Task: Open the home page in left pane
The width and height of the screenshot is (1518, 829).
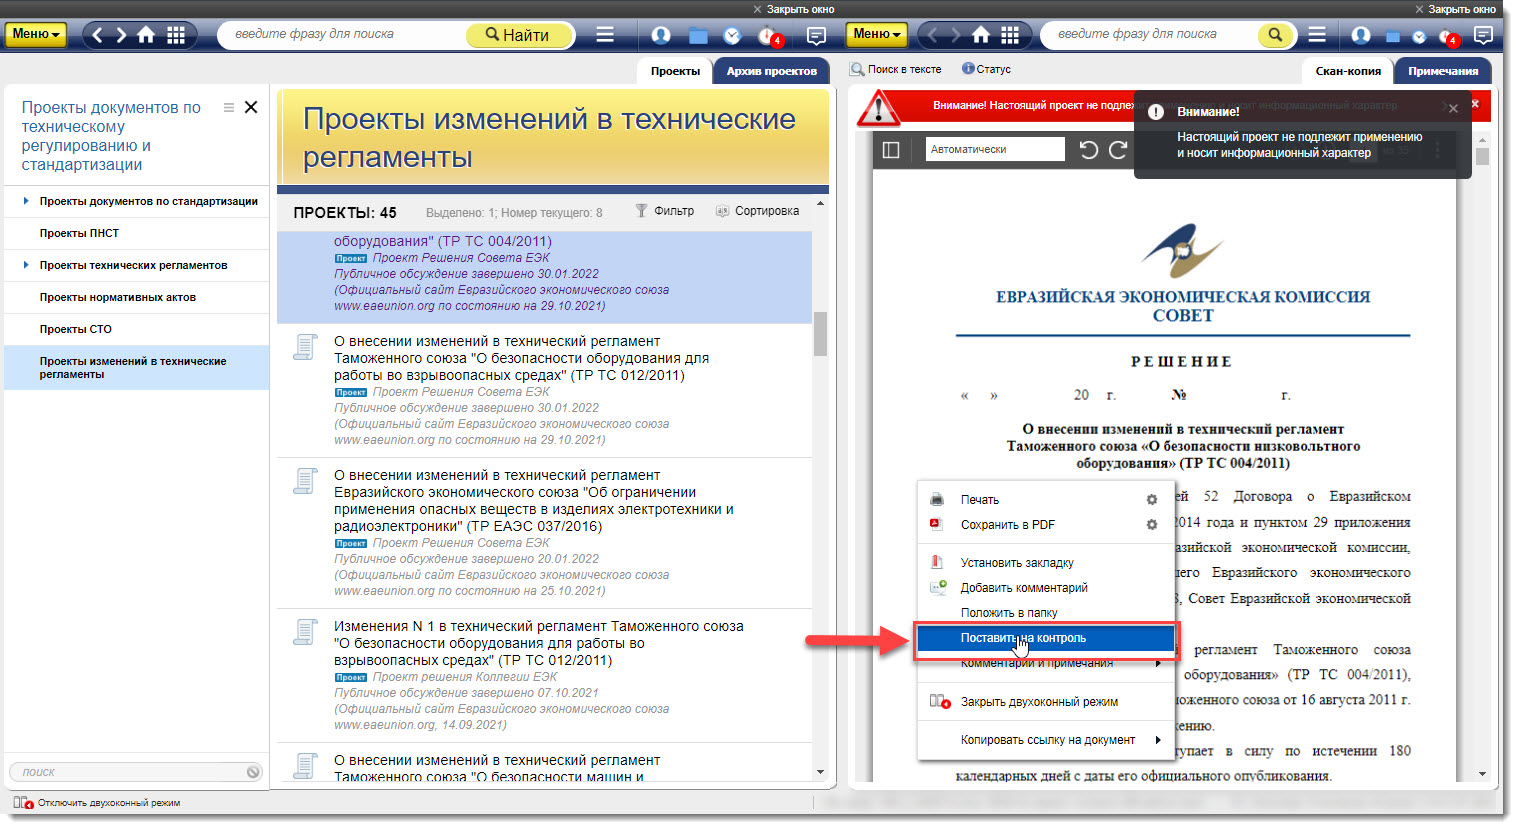Action: pyautogui.click(x=146, y=35)
